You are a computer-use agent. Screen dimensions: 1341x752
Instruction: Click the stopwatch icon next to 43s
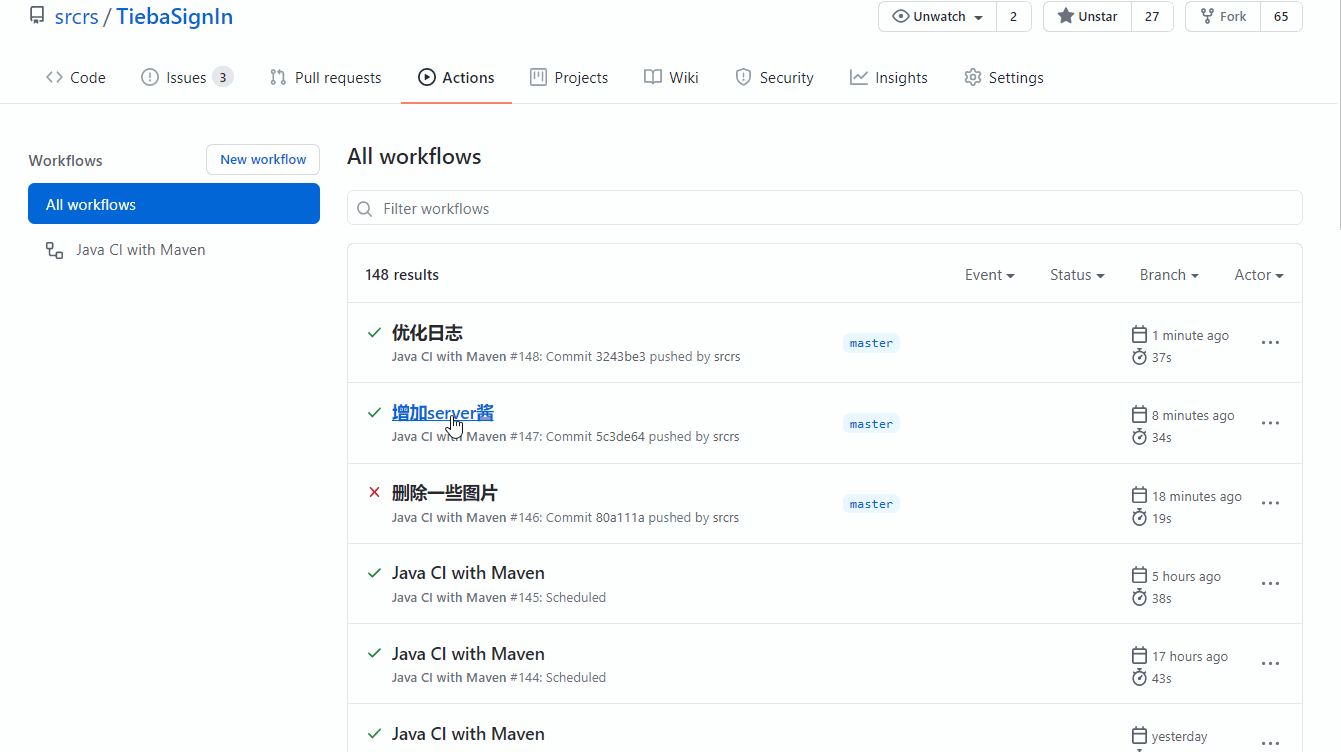(x=1139, y=678)
